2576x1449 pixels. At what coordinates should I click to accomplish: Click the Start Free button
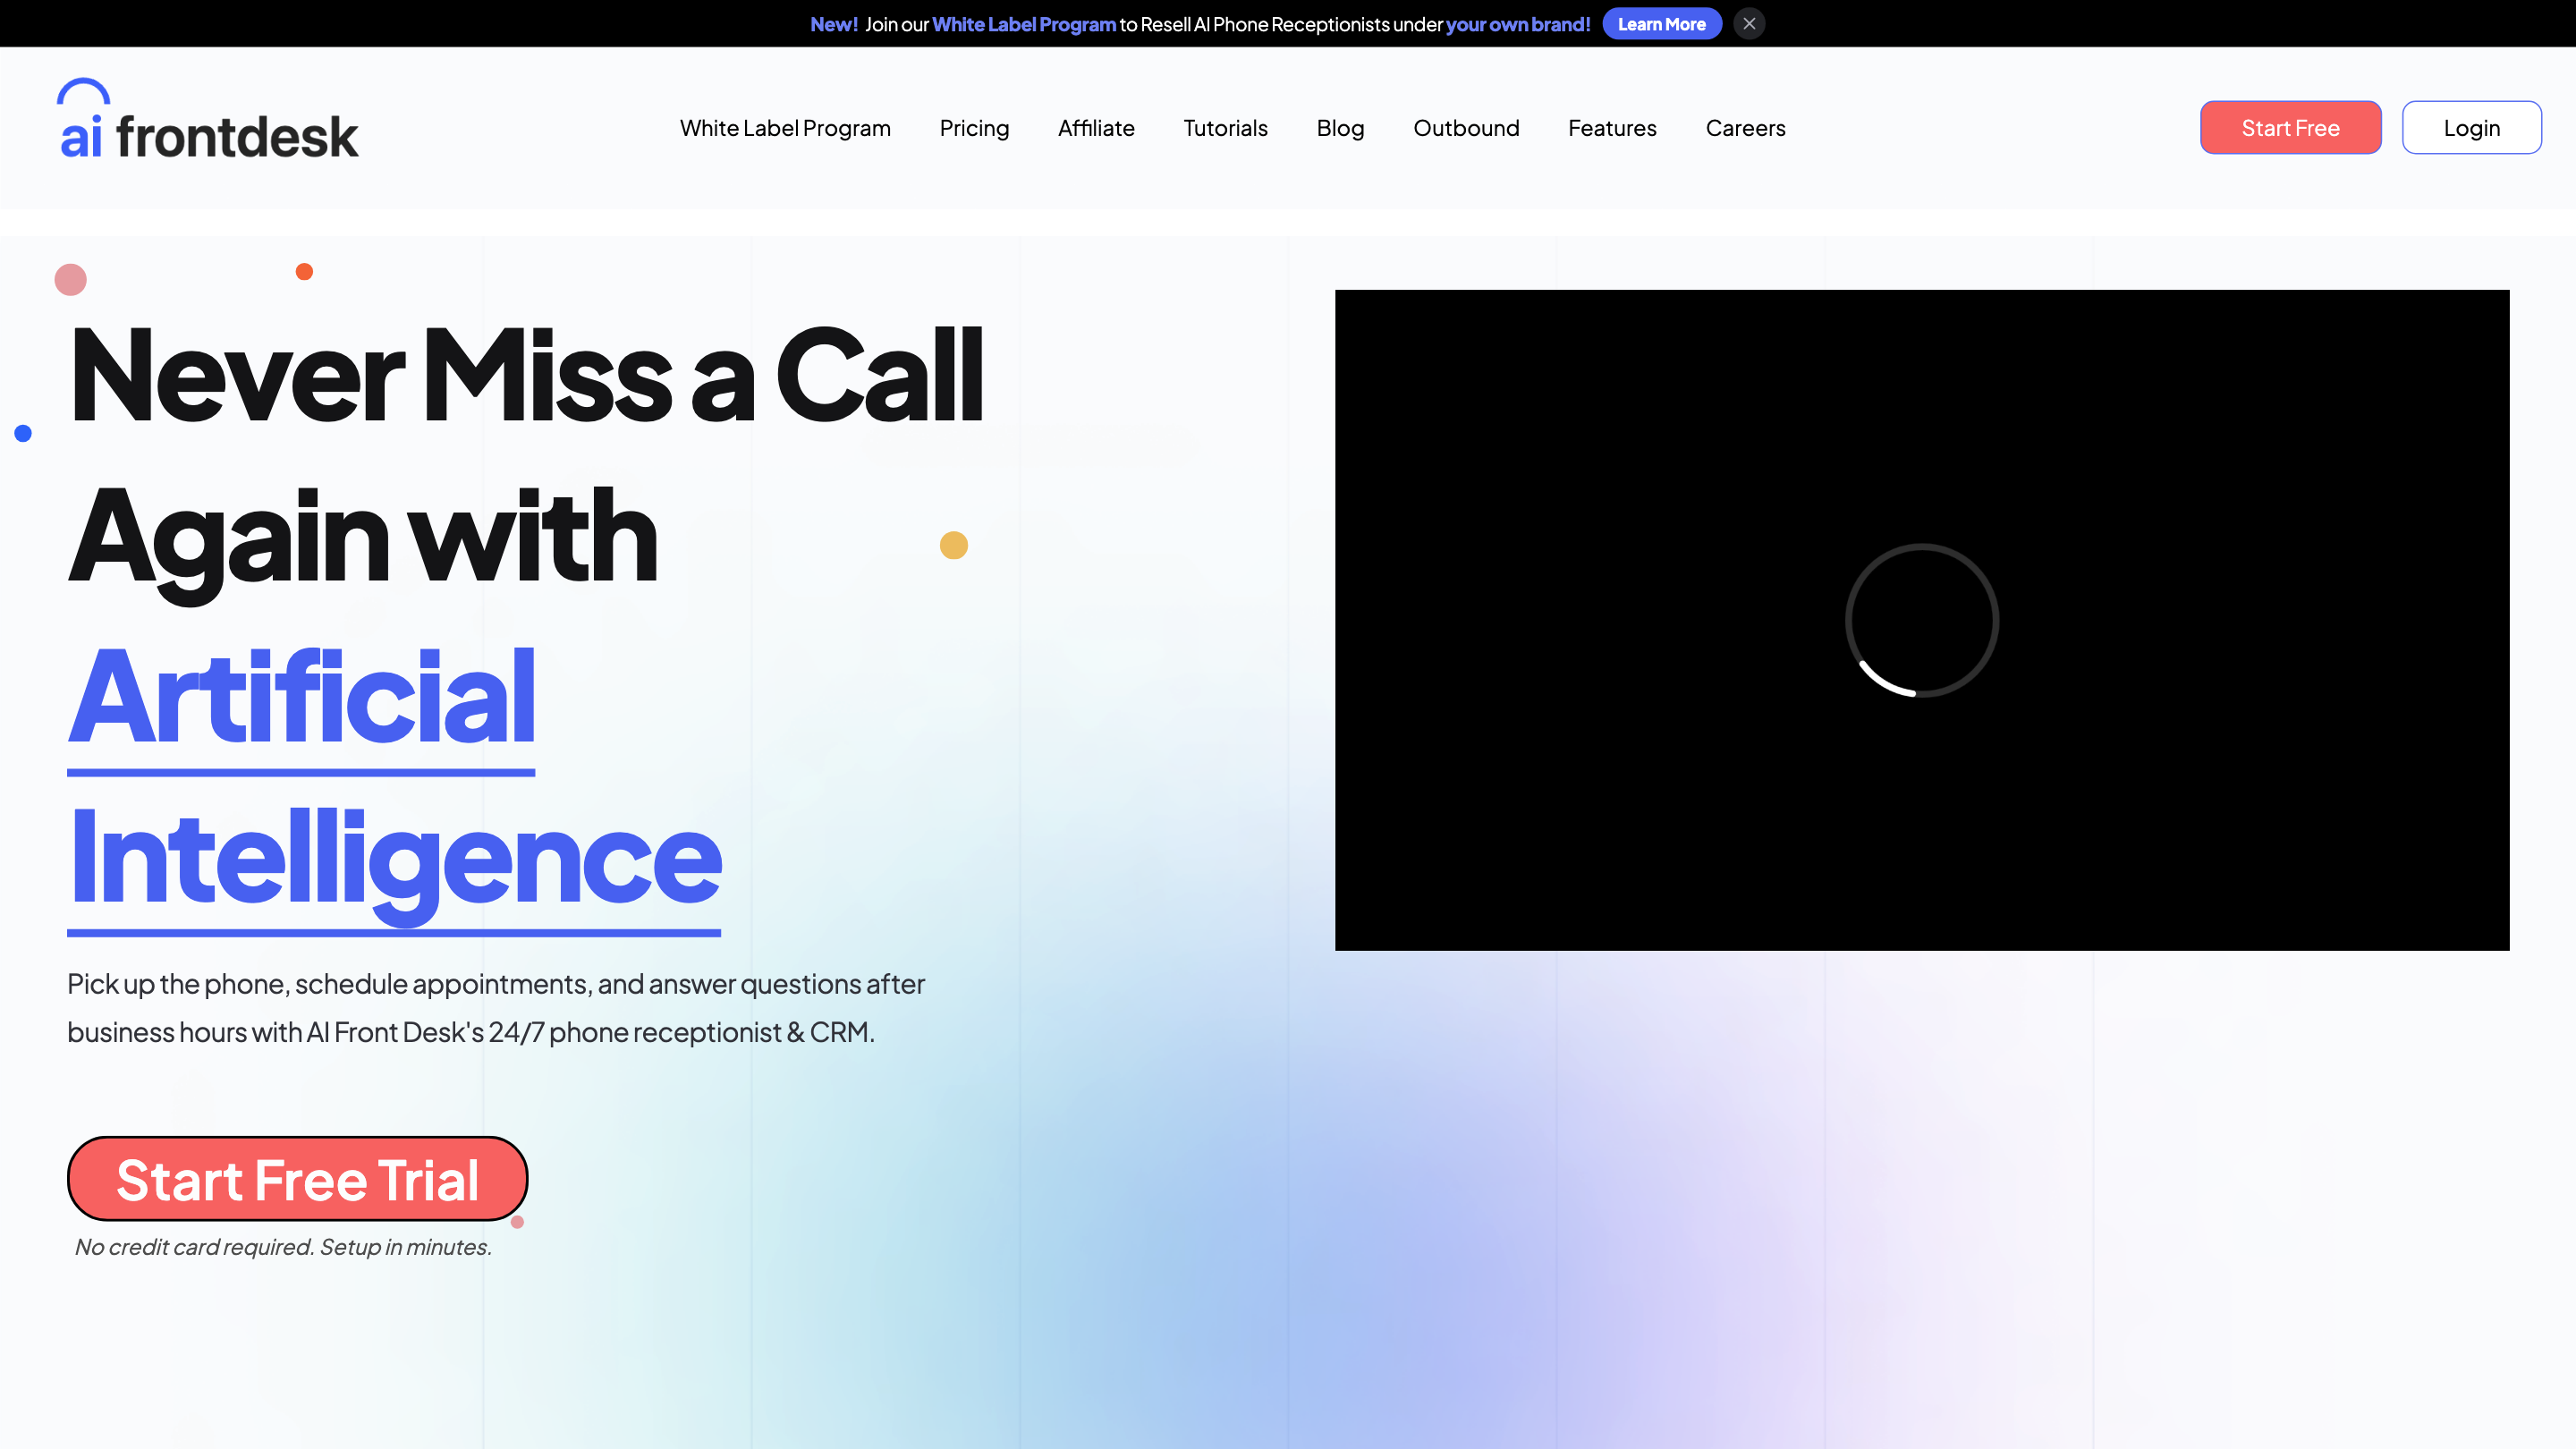[x=2290, y=127]
